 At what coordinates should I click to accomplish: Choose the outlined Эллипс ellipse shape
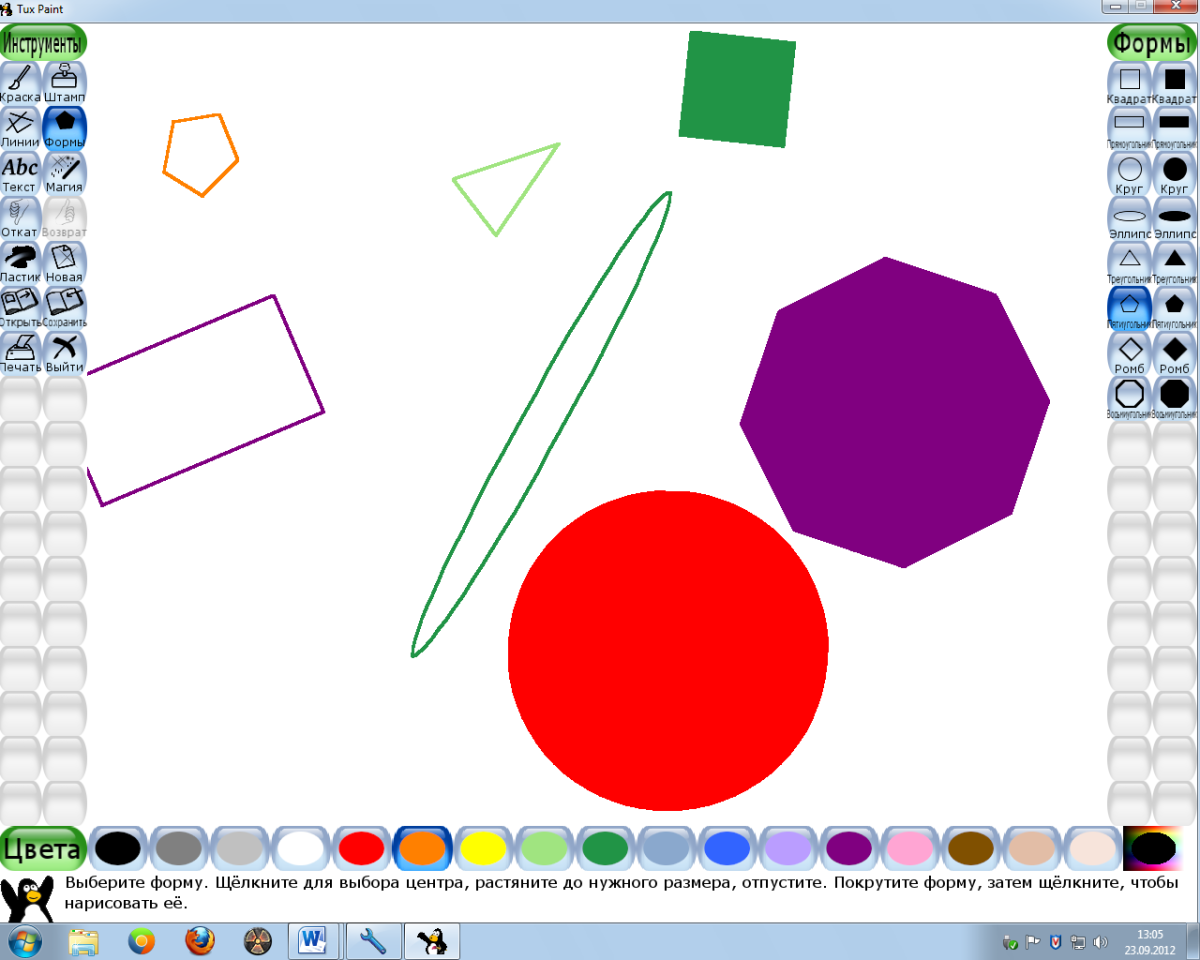point(1129,217)
